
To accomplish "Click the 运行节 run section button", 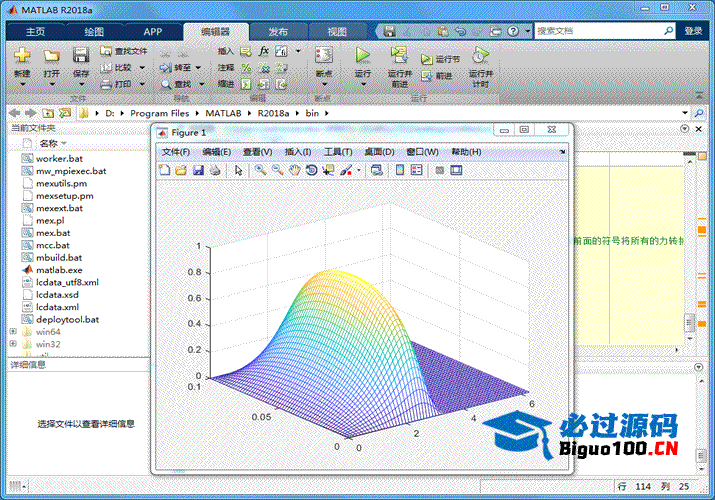I will [440, 59].
